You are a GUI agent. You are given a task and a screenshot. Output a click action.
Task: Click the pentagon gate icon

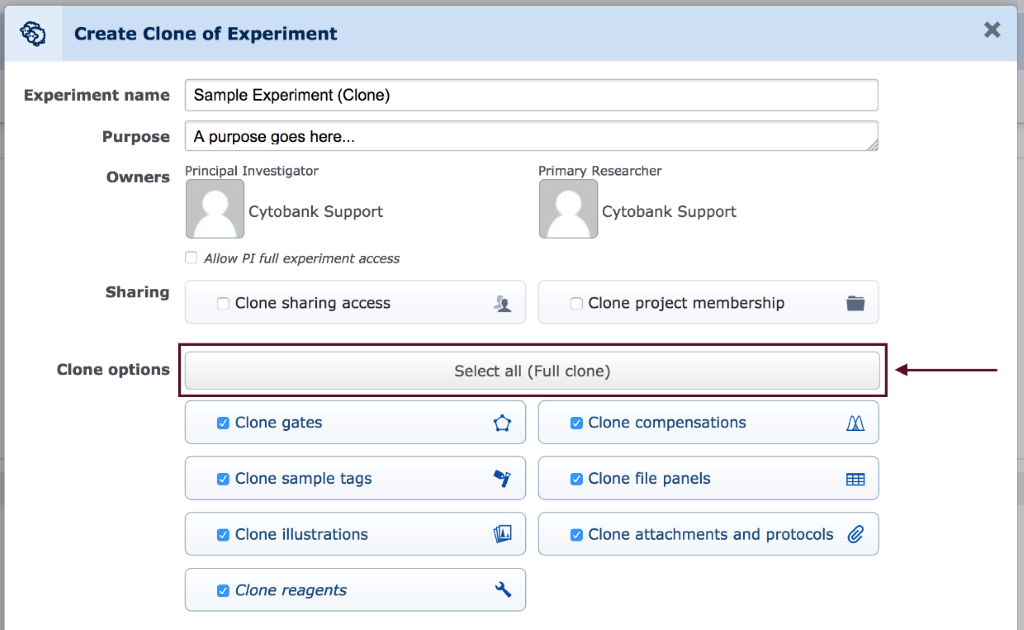502,423
